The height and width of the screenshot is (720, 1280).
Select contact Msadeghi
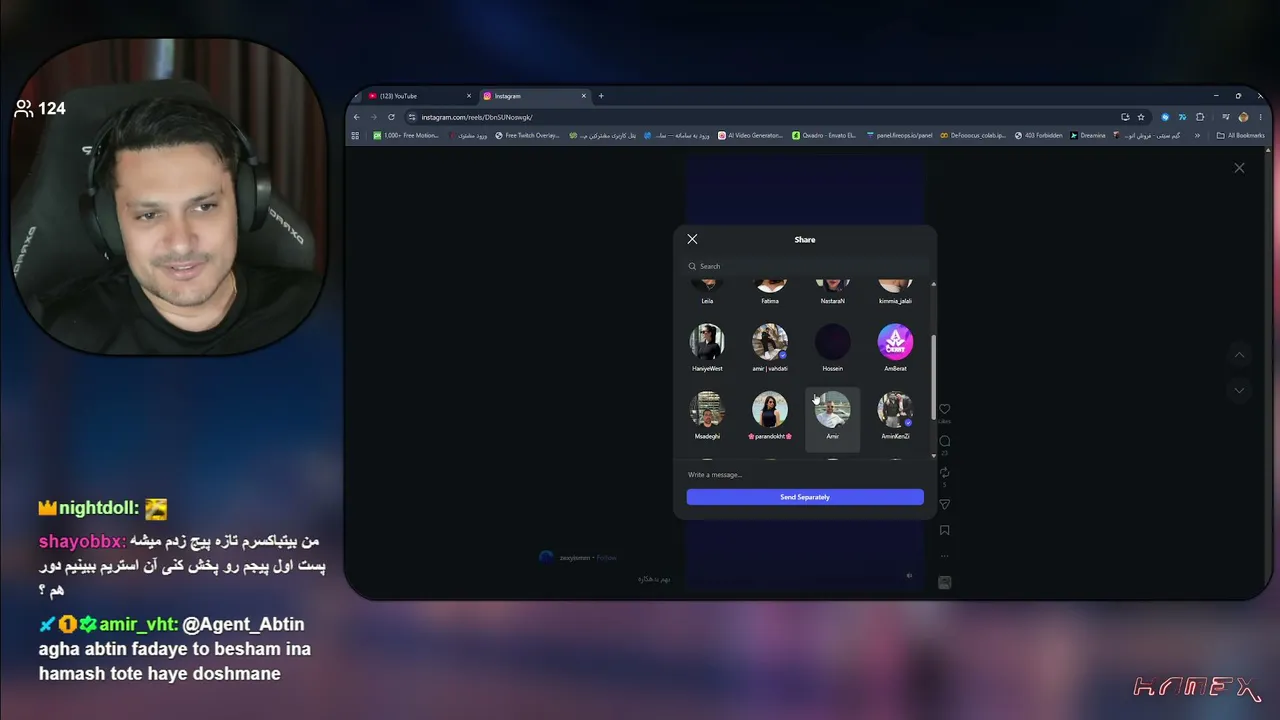(x=707, y=416)
